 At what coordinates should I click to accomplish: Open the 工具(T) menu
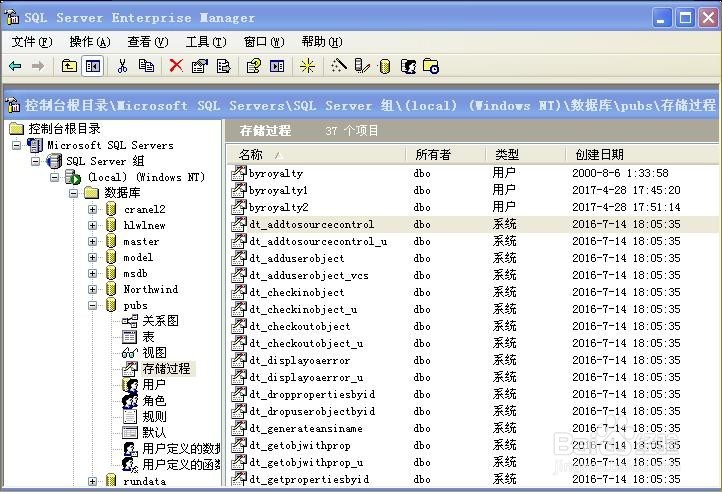click(x=206, y=42)
